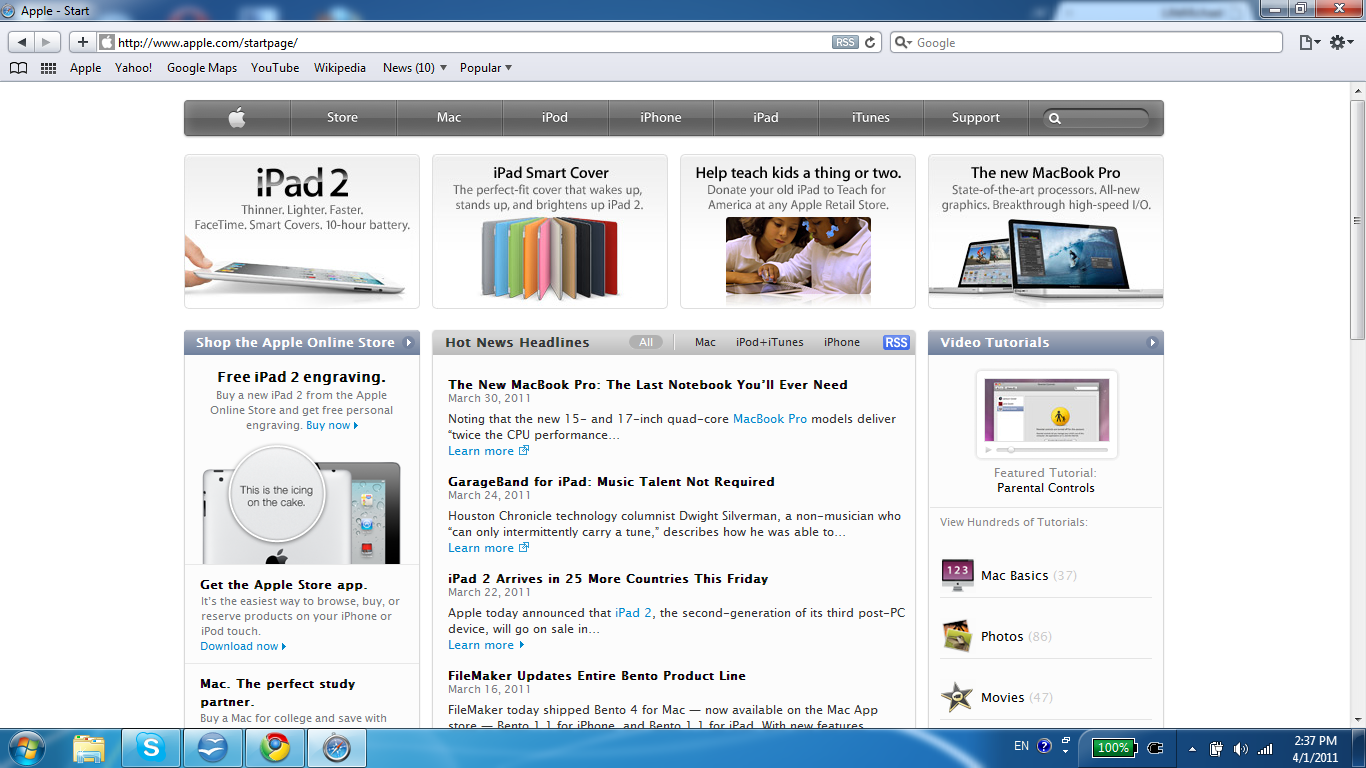Open the Google Maps bookmark

point(202,68)
